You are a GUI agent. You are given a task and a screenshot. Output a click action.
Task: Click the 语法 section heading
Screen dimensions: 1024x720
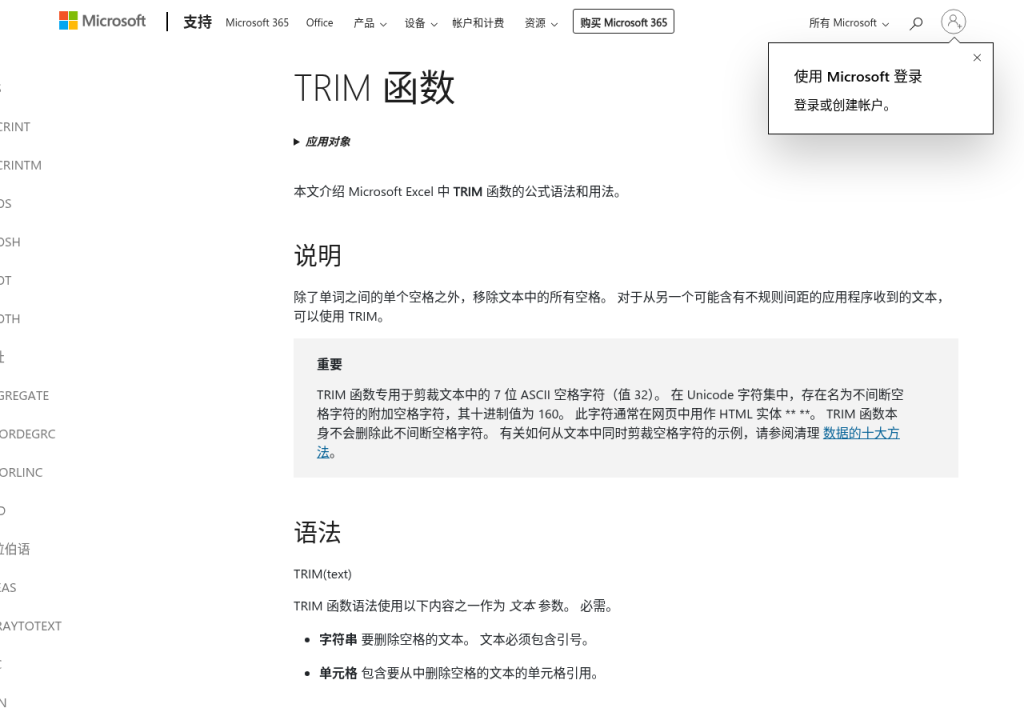point(317,532)
